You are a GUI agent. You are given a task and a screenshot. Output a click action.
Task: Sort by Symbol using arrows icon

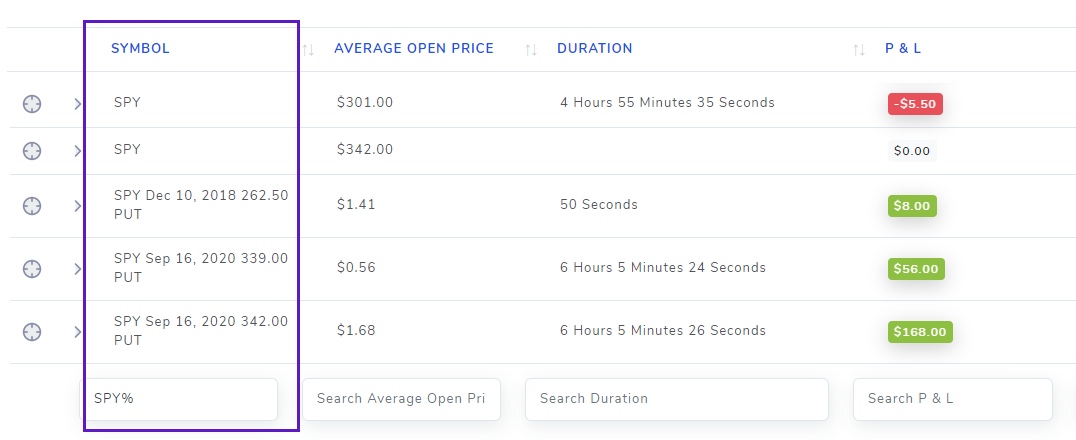click(x=308, y=49)
